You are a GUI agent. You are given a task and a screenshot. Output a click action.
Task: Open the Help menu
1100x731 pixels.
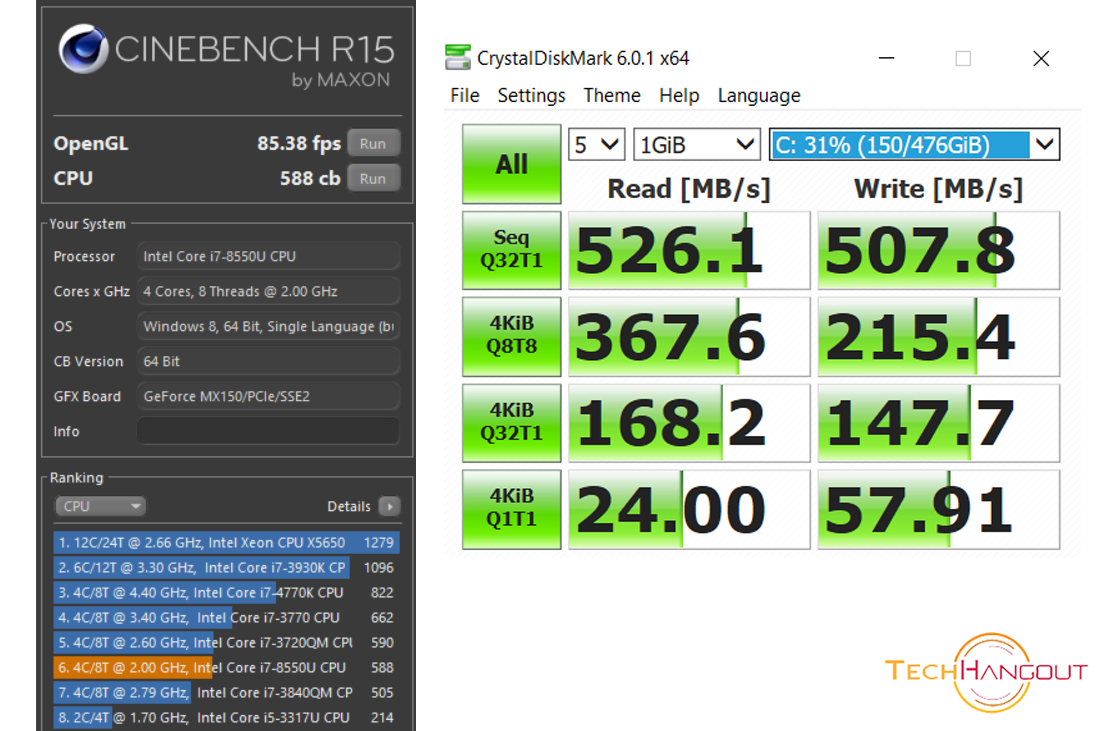(x=678, y=95)
